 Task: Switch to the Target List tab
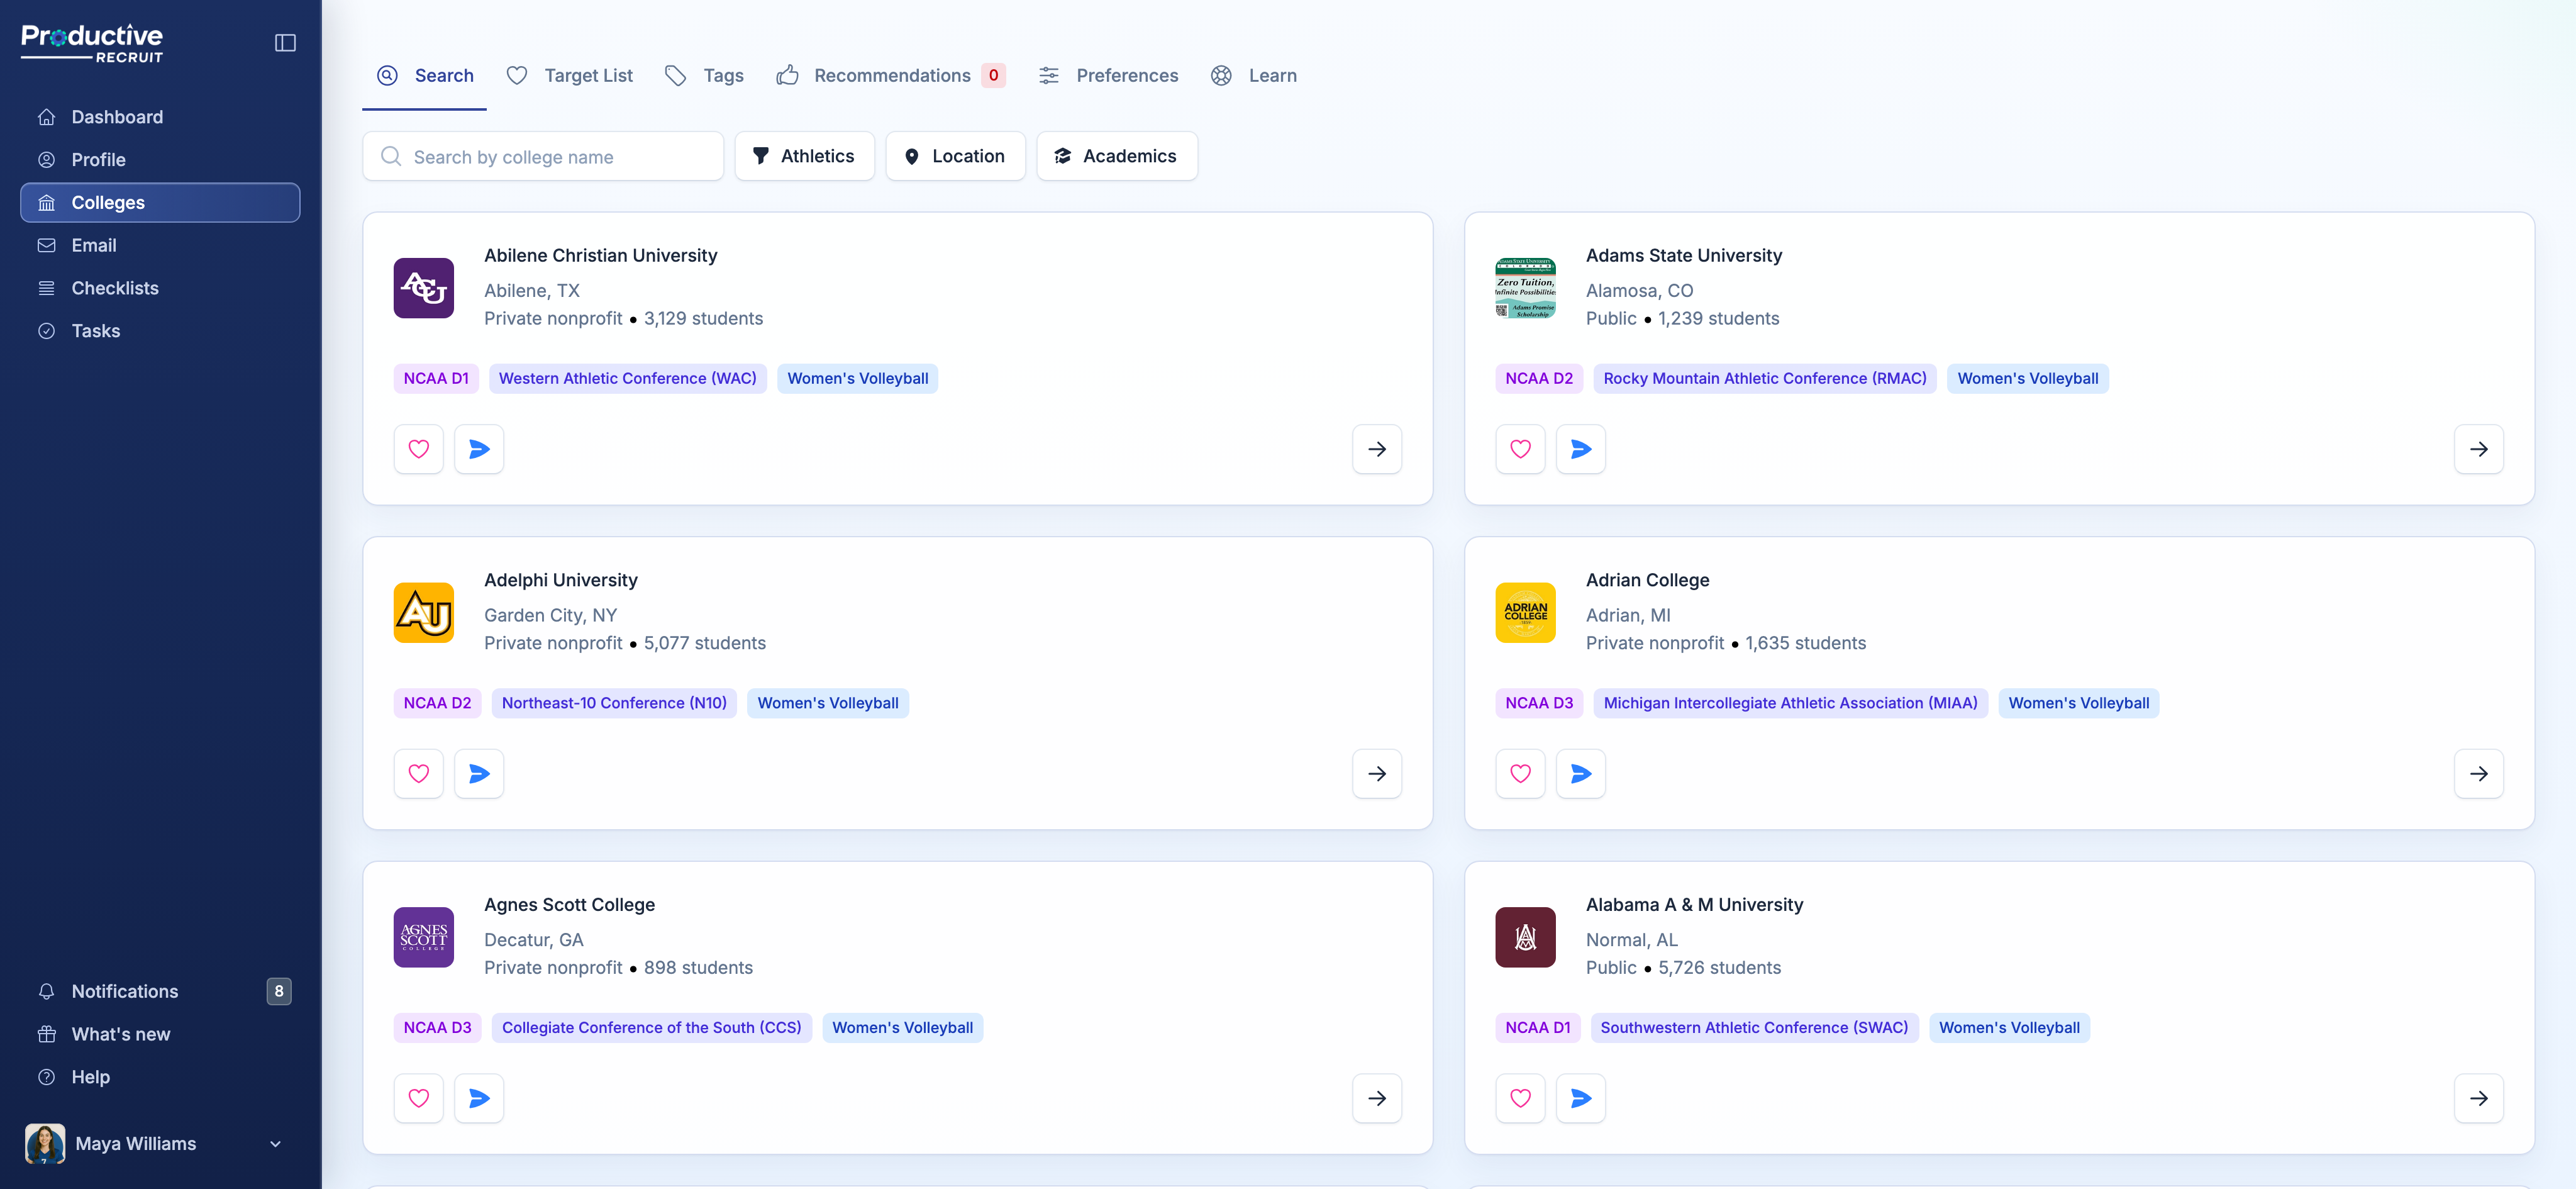pyautogui.click(x=569, y=76)
